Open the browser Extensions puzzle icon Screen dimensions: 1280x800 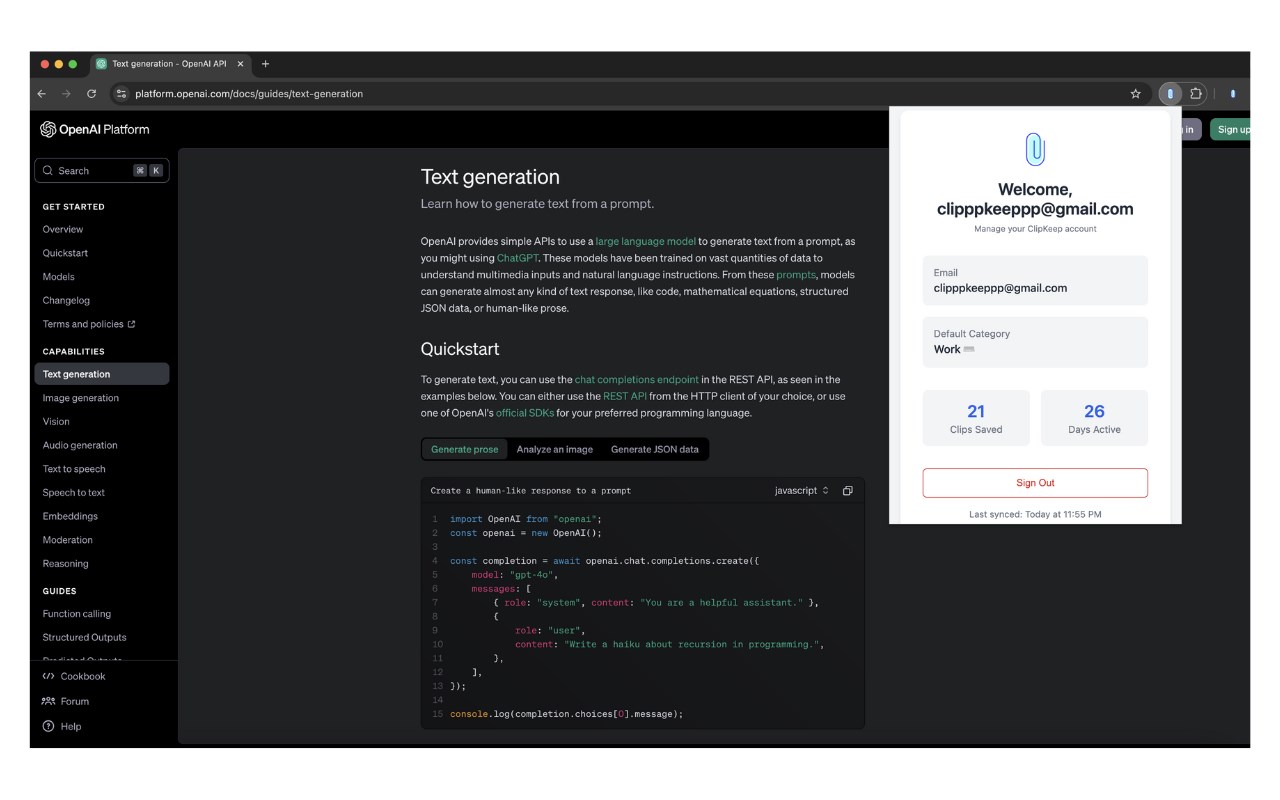pyautogui.click(x=1196, y=93)
